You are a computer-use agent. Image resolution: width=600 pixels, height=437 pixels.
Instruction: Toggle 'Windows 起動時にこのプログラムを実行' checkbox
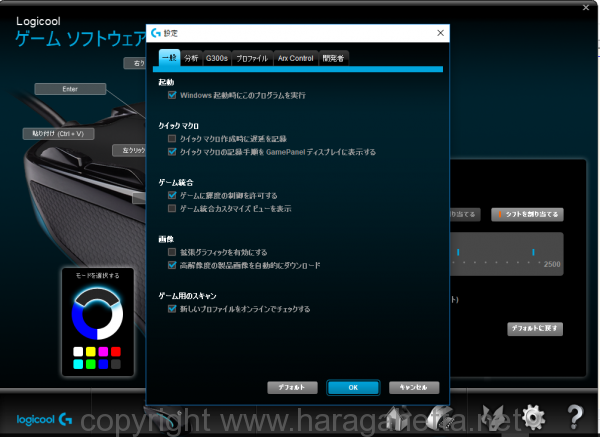172,95
